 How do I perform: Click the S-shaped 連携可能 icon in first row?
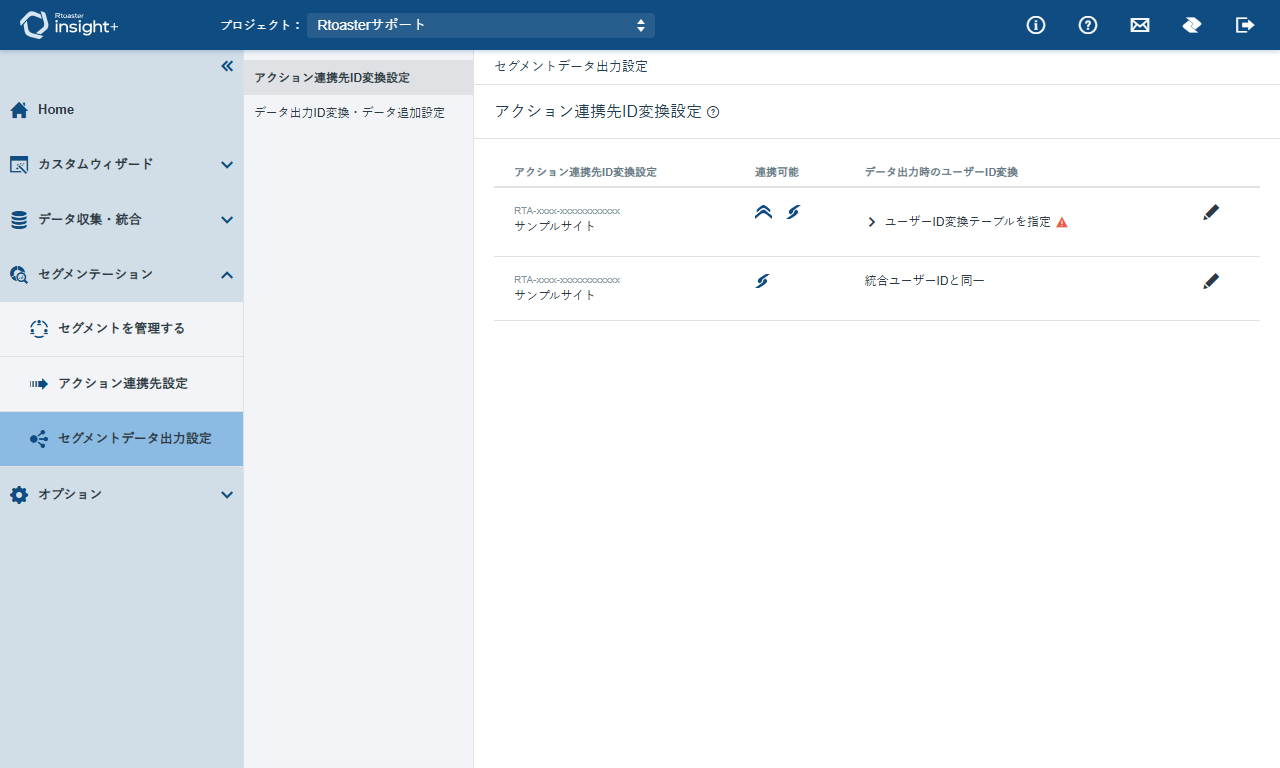(793, 212)
